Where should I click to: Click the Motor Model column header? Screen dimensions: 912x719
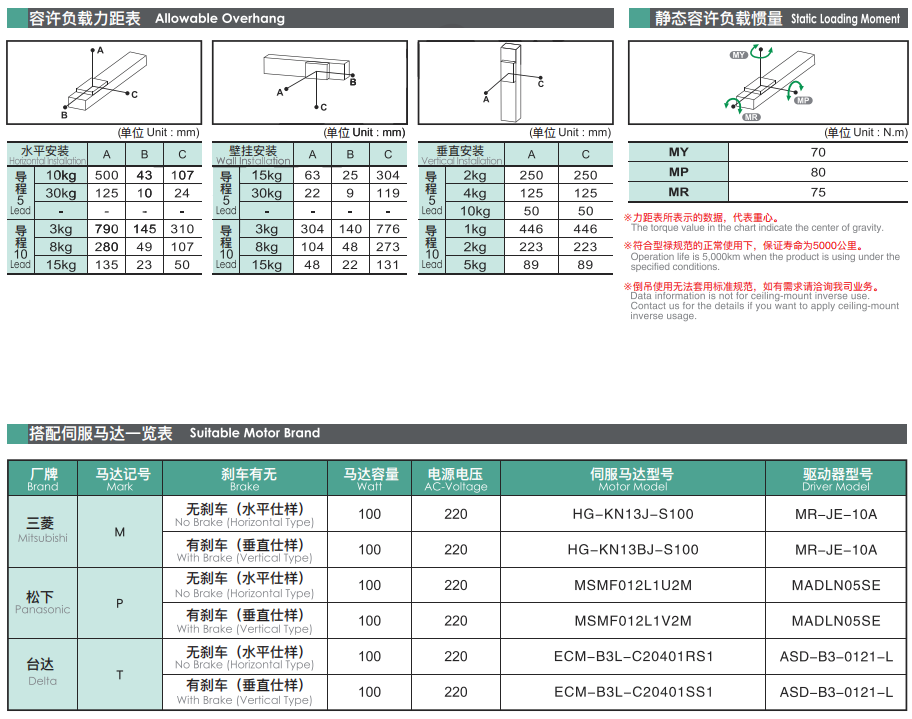pyautogui.click(x=632, y=479)
